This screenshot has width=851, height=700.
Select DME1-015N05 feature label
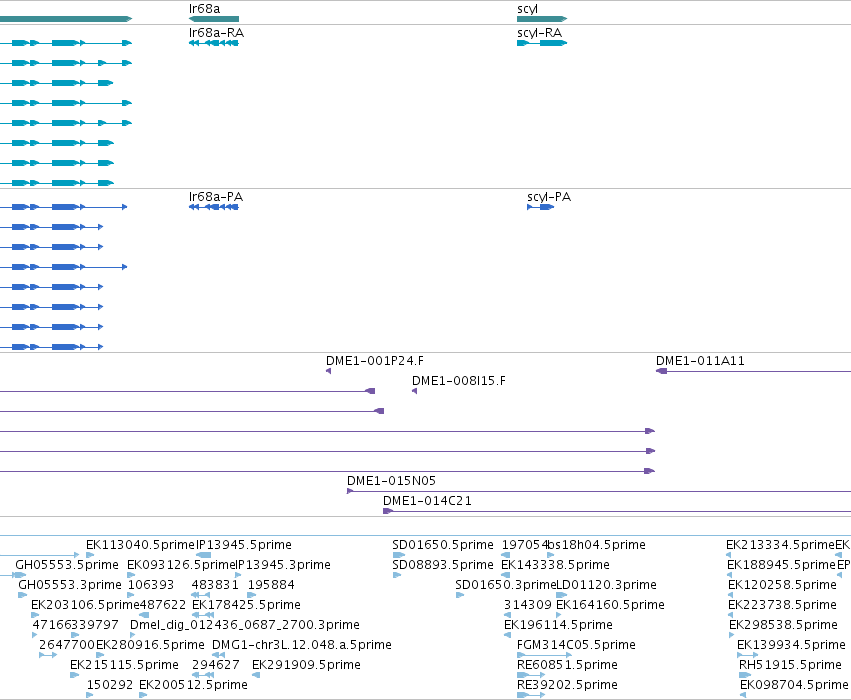point(391,480)
